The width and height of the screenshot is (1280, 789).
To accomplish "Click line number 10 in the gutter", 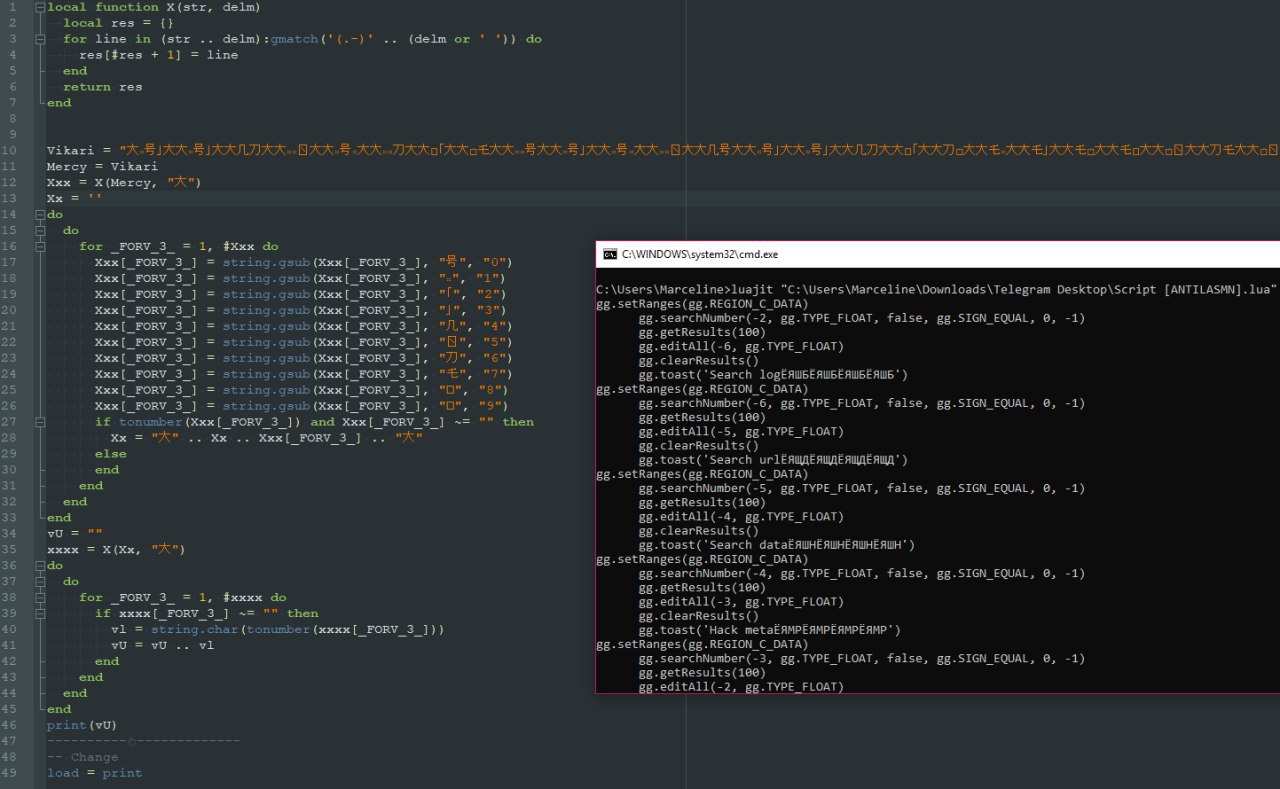I will [8, 151].
